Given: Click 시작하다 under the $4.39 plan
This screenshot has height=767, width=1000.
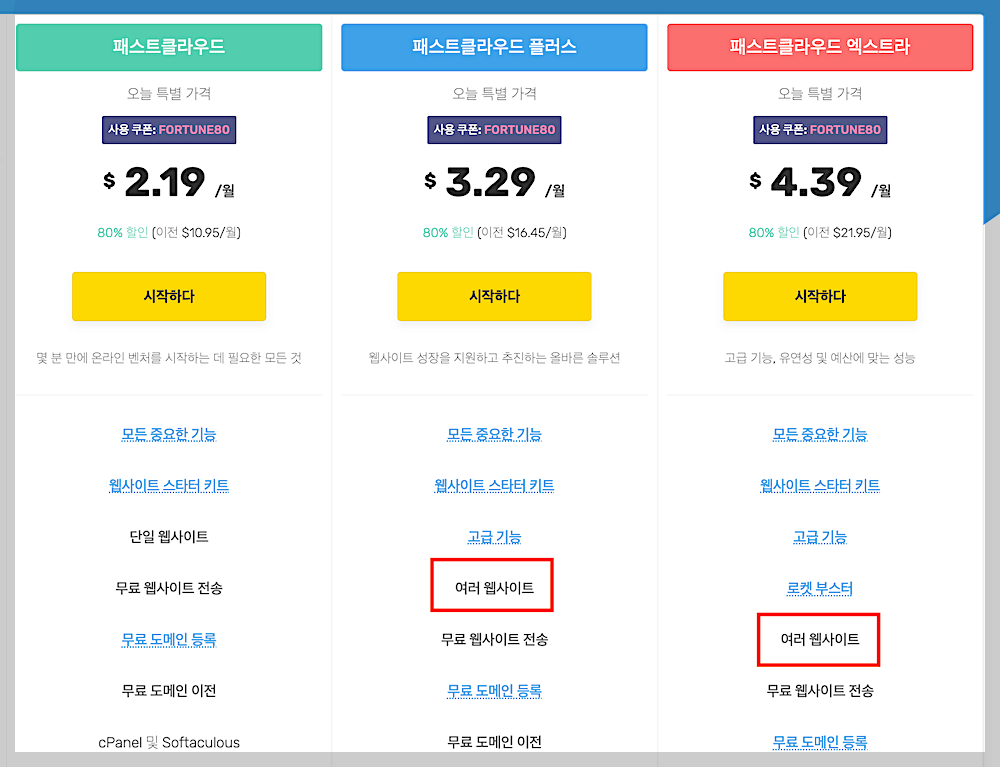Looking at the screenshot, I should pyautogui.click(x=820, y=296).
